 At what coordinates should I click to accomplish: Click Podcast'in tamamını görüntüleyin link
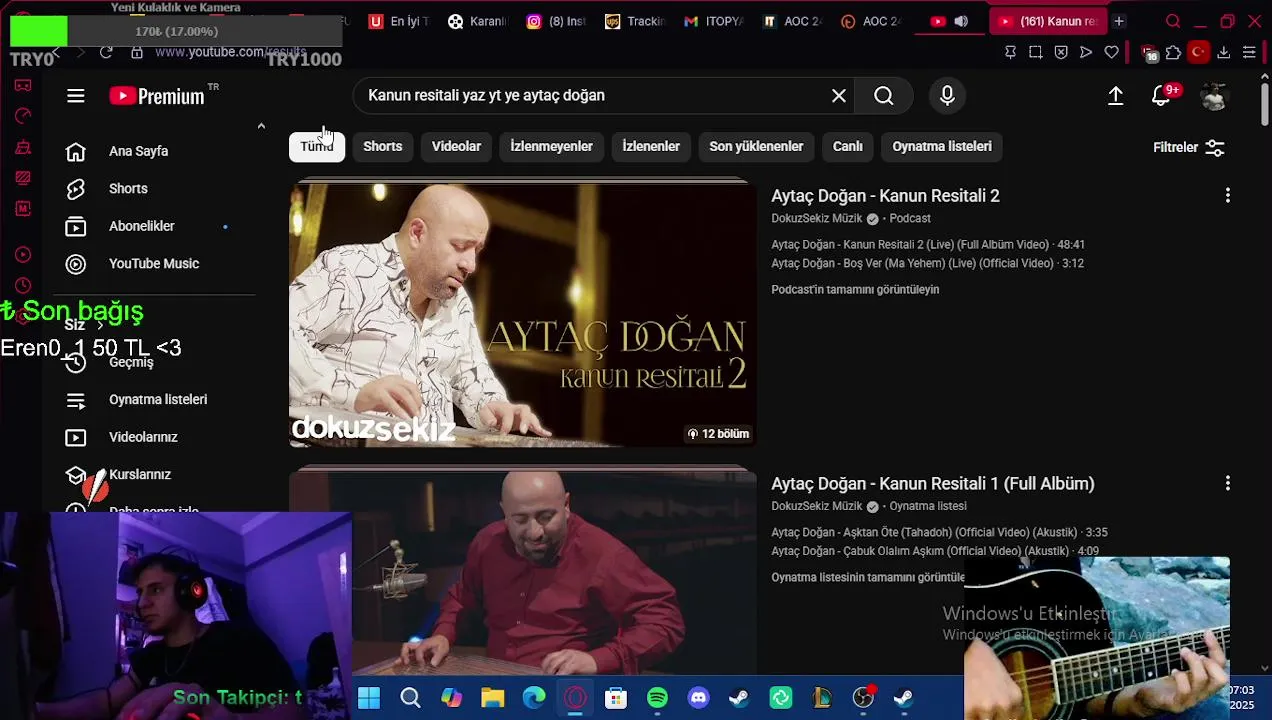coord(855,290)
